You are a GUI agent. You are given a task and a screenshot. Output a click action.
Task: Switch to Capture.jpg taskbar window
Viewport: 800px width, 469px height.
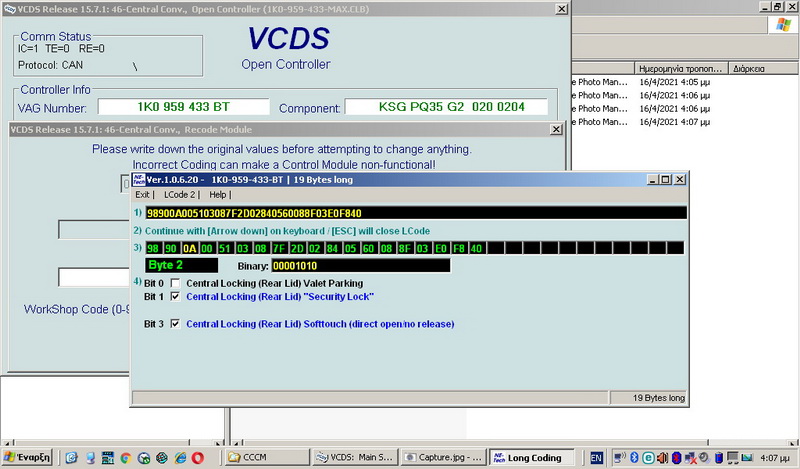point(443,457)
